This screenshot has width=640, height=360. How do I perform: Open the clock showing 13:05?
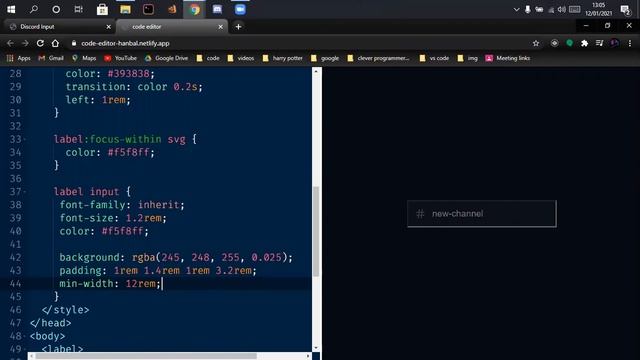click(598, 9)
